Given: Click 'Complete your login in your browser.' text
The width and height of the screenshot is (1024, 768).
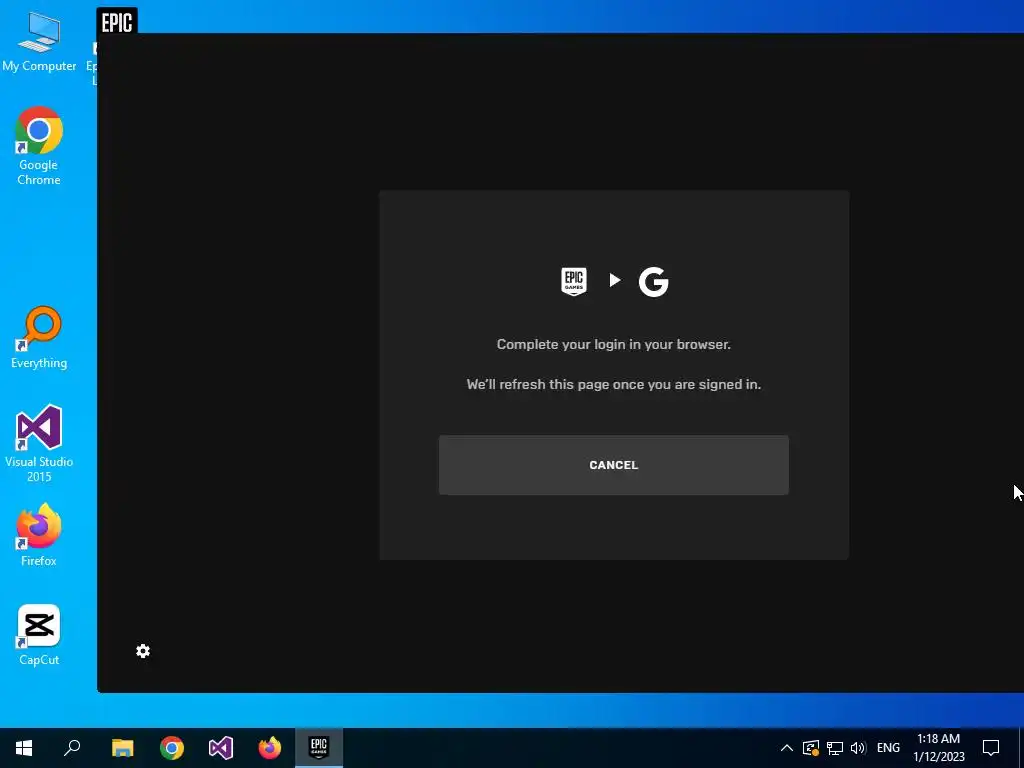Looking at the screenshot, I should (613, 344).
